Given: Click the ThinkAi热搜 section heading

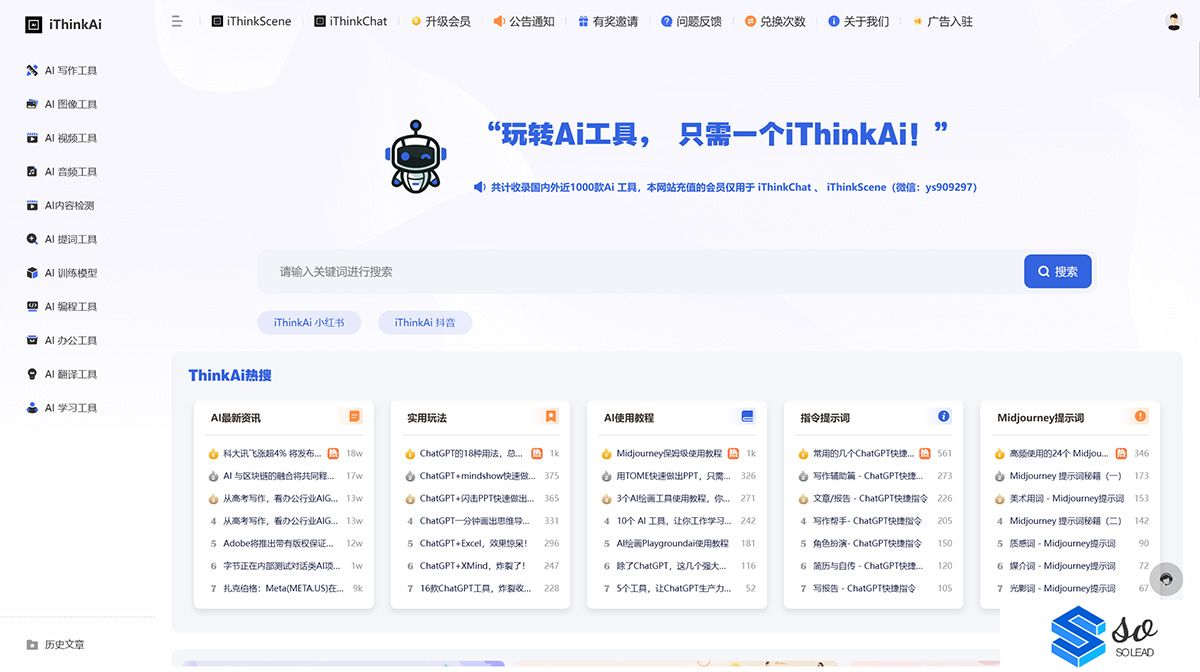Looking at the screenshot, I should point(230,376).
